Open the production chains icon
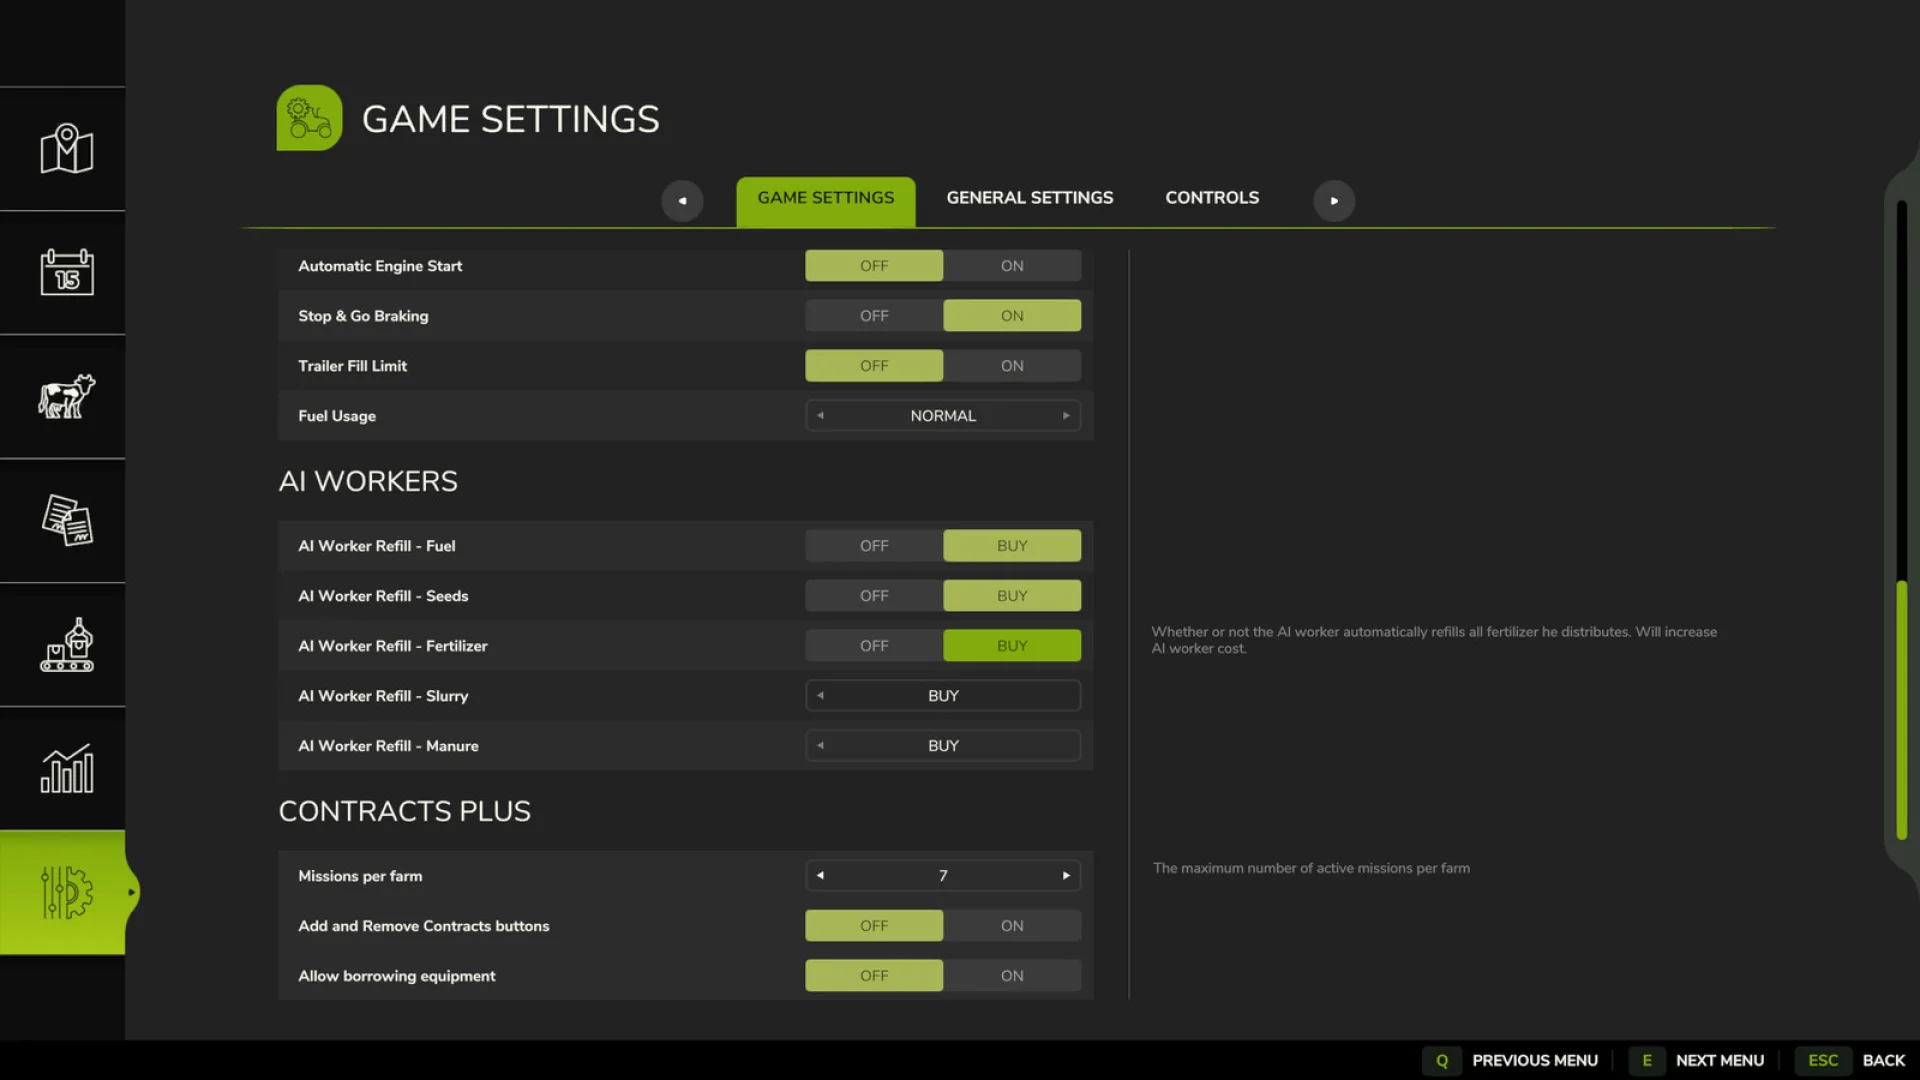This screenshot has height=1080, width=1920. [x=64, y=644]
